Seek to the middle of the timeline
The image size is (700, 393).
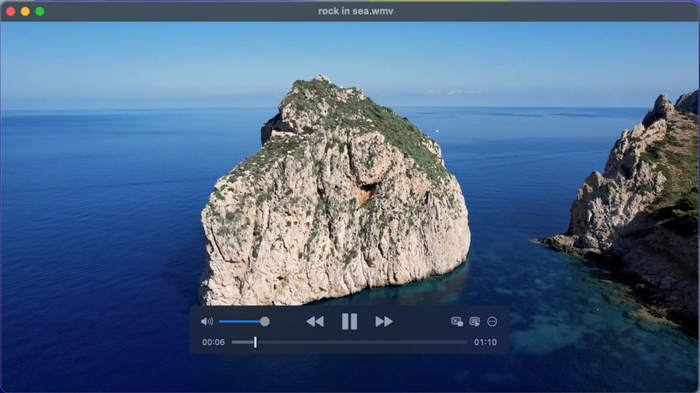(x=350, y=342)
